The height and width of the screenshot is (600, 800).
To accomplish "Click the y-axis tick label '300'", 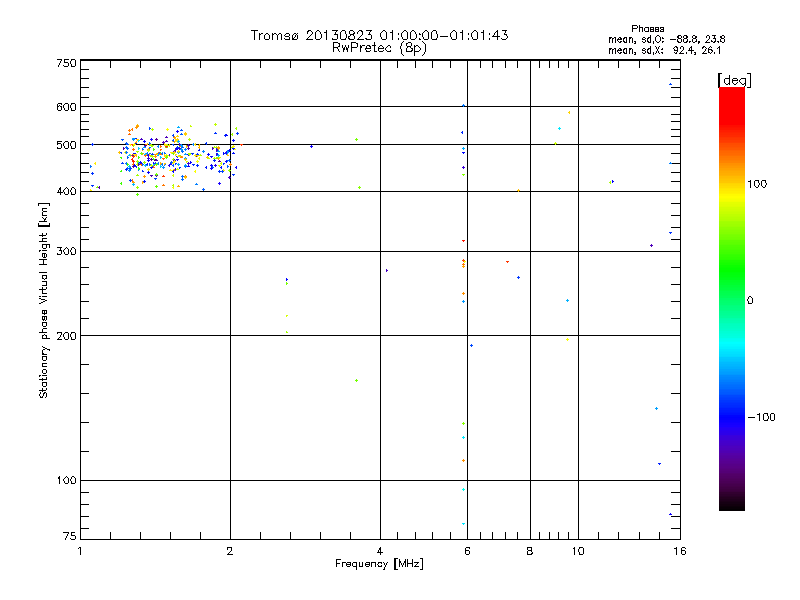I will coord(66,252).
